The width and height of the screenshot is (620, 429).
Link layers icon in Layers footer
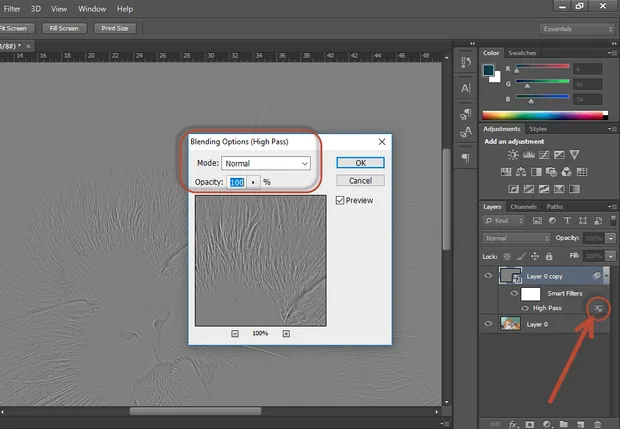point(495,424)
